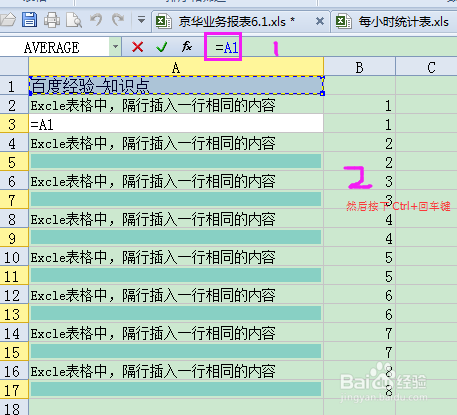This screenshot has height=415, width=457.
Task: Click the spreadsheet icon on 京华业务报表6.1.xls tab
Action: (164, 21)
